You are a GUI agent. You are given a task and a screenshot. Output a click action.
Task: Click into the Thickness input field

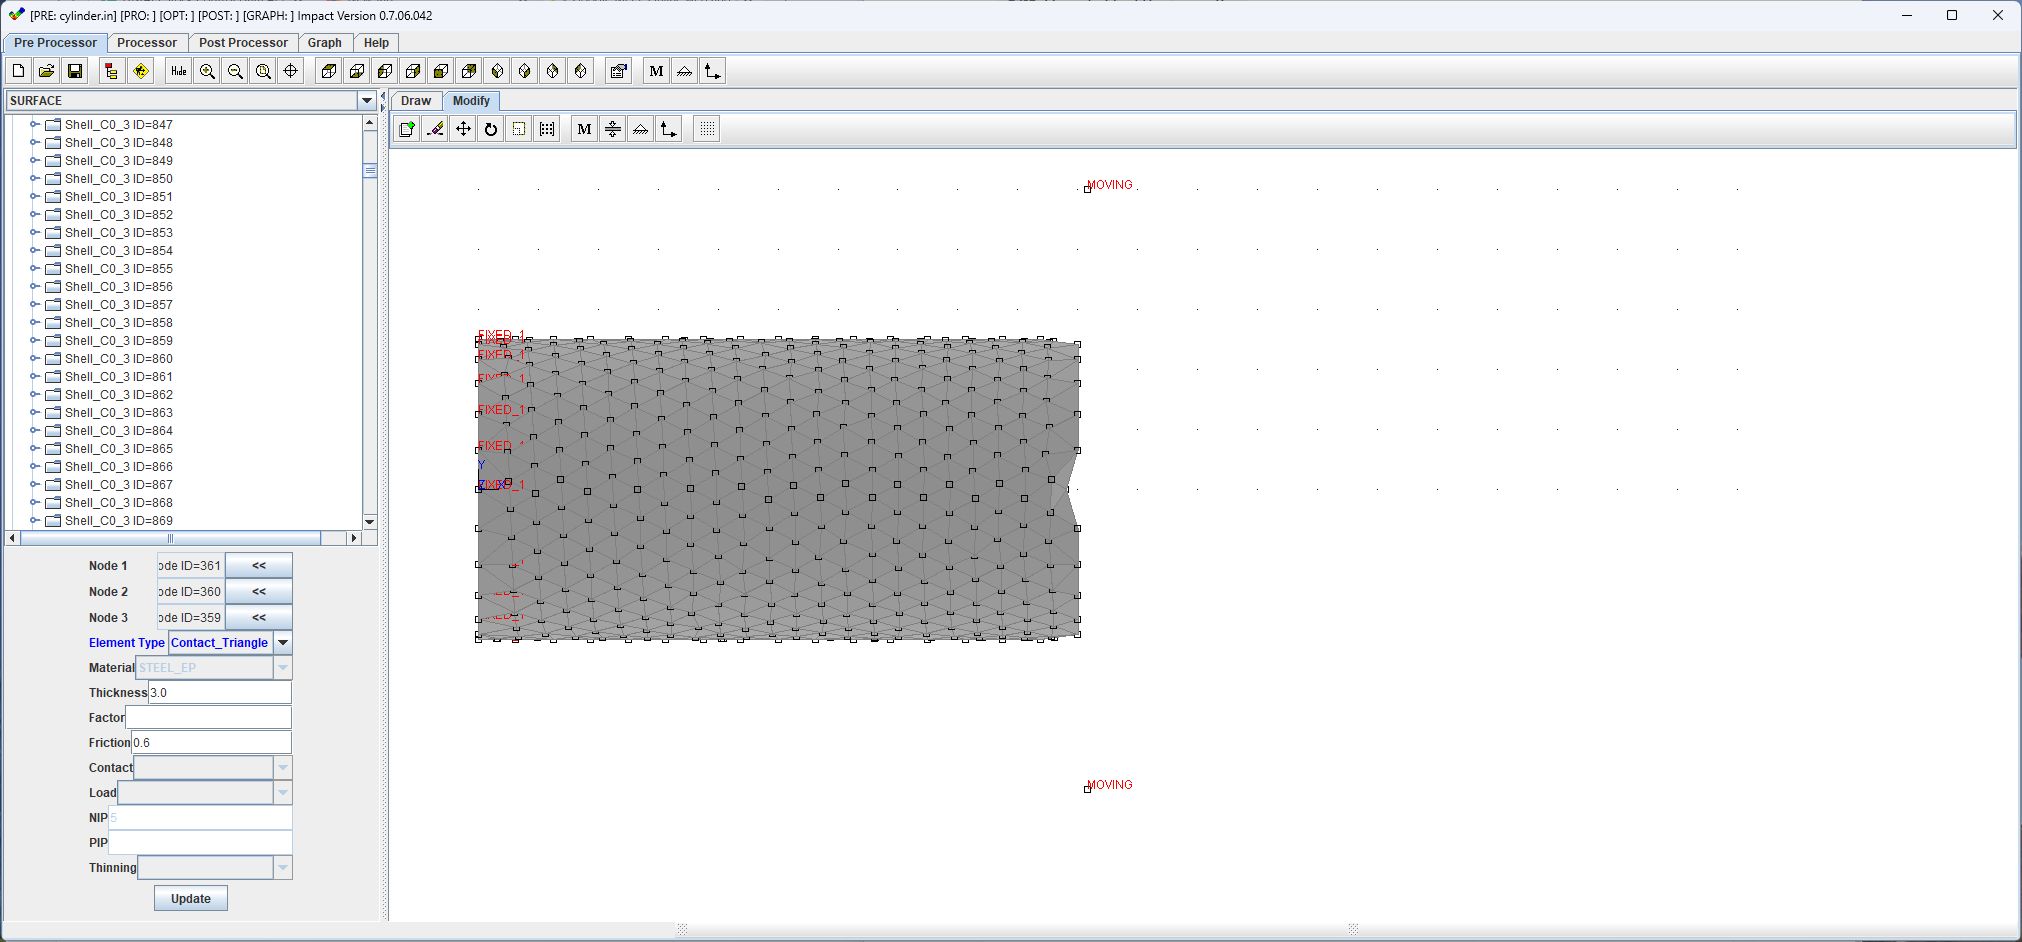[x=219, y=693]
